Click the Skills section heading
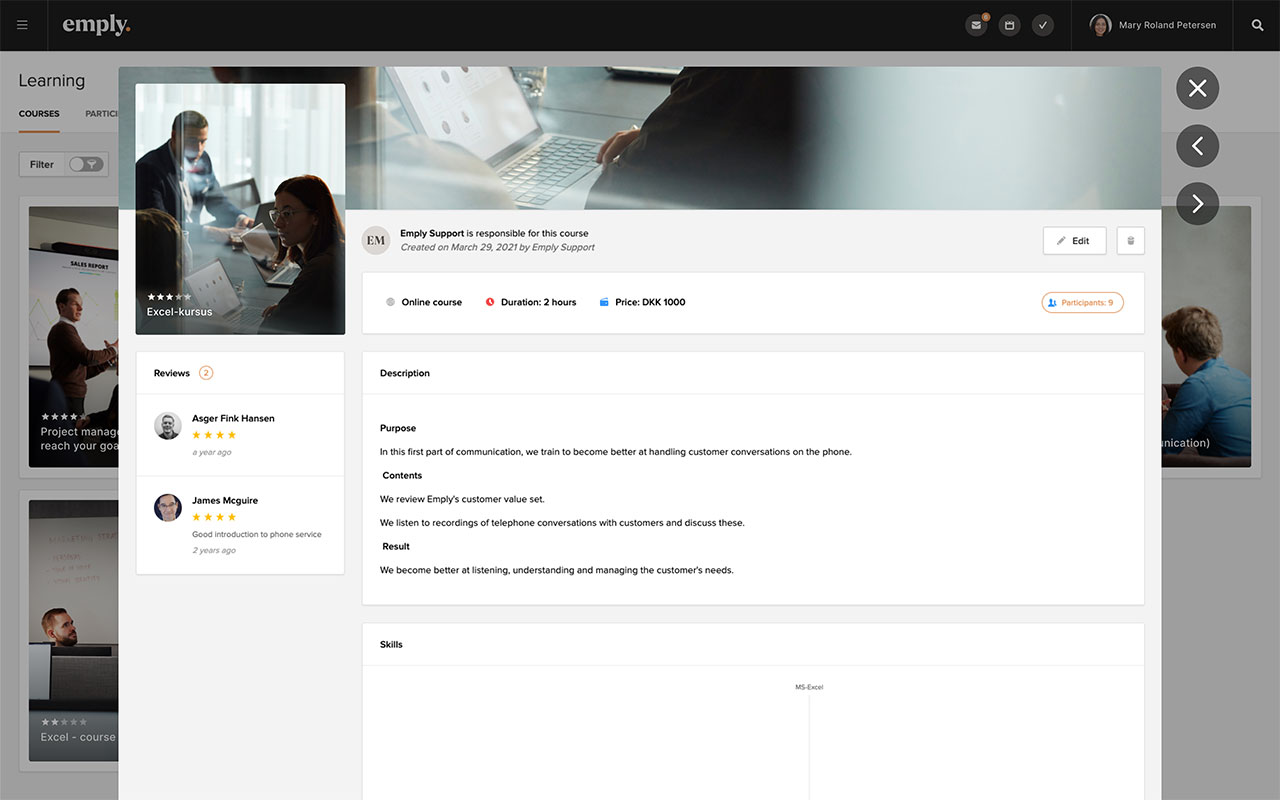The image size is (1280, 800). (x=391, y=644)
